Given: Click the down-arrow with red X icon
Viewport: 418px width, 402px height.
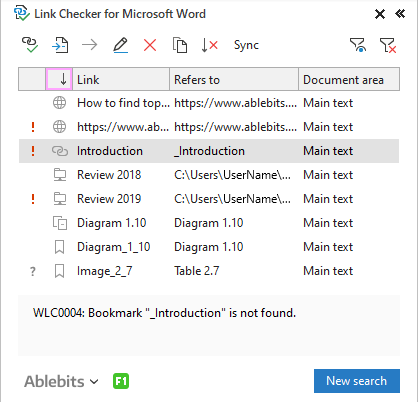Looking at the screenshot, I should pyautogui.click(x=210, y=45).
